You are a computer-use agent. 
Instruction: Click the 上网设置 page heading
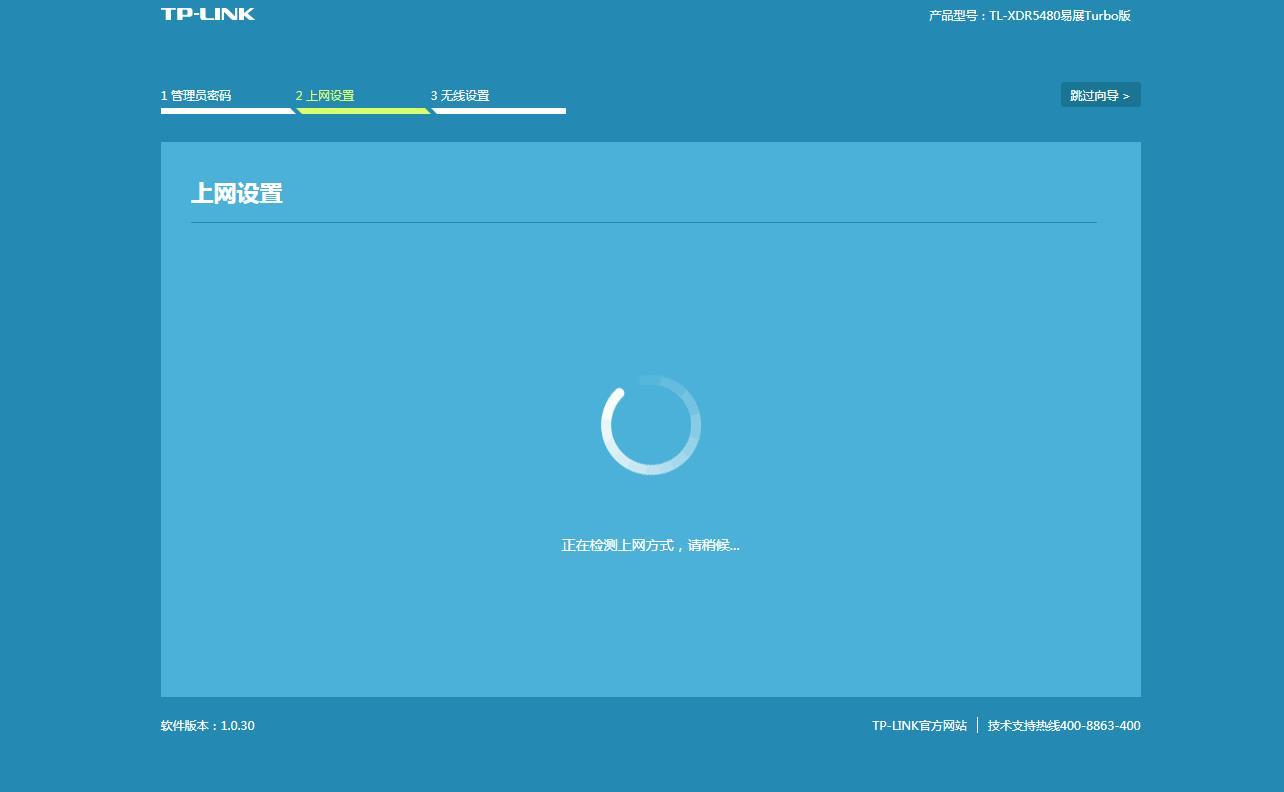pyautogui.click(x=236, y=193)
